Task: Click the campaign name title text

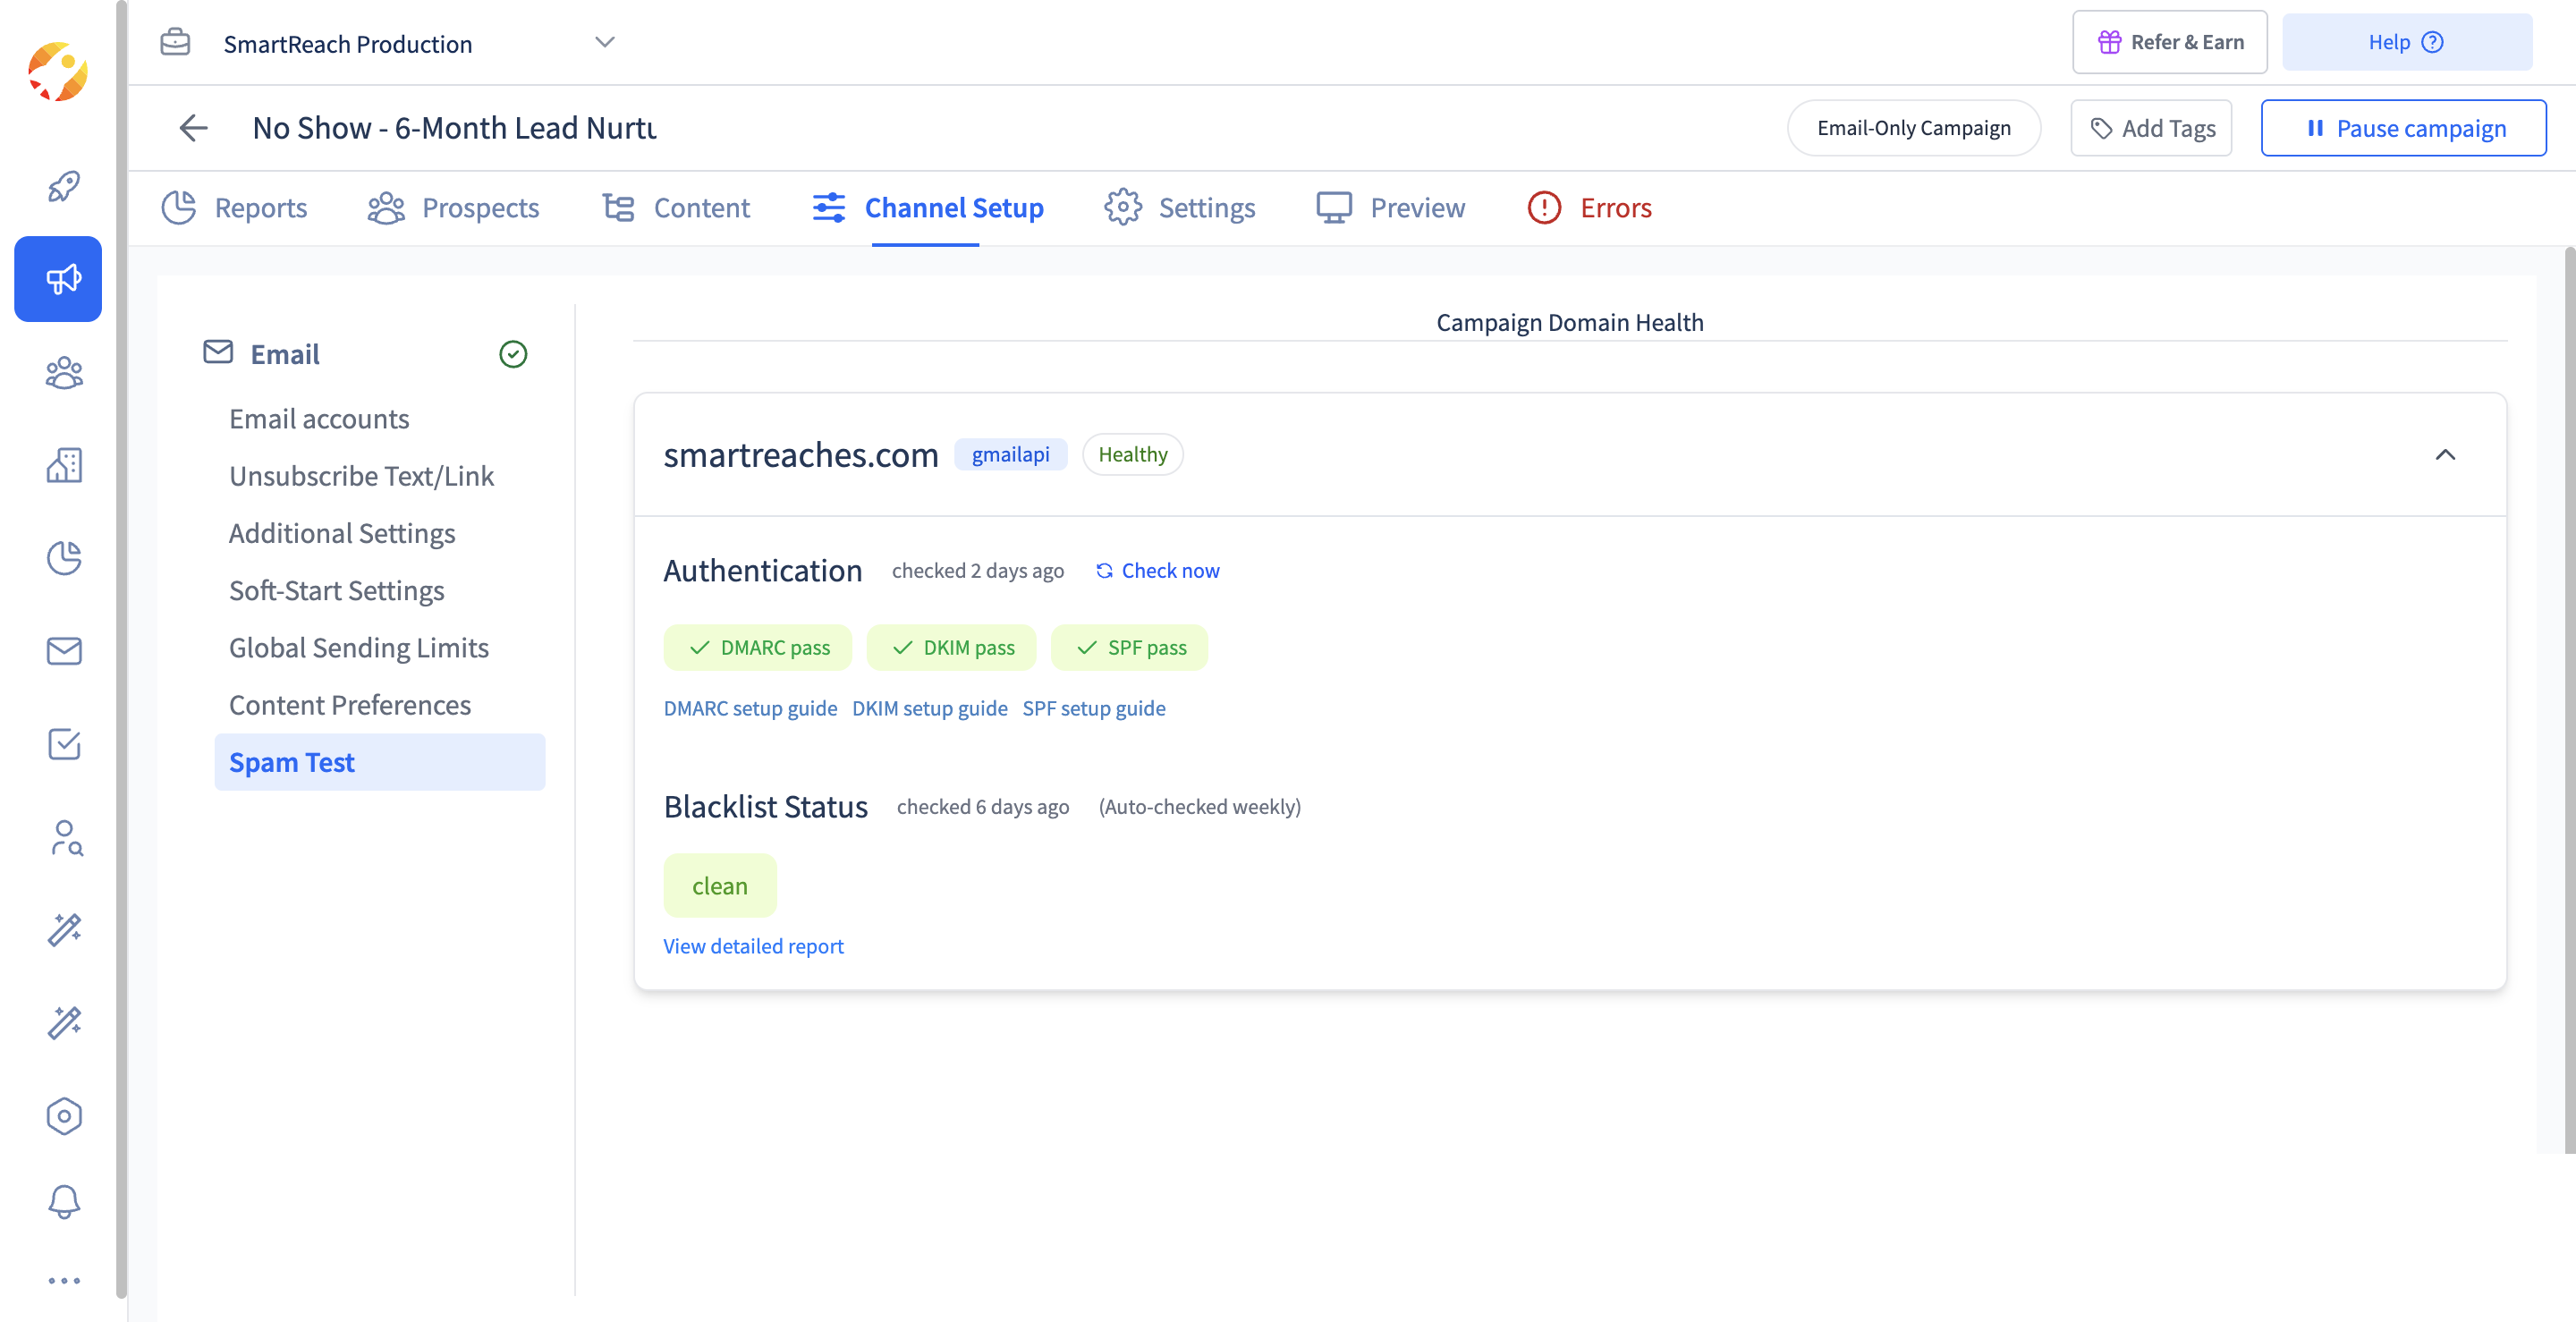Action: [x=454, y=128]
